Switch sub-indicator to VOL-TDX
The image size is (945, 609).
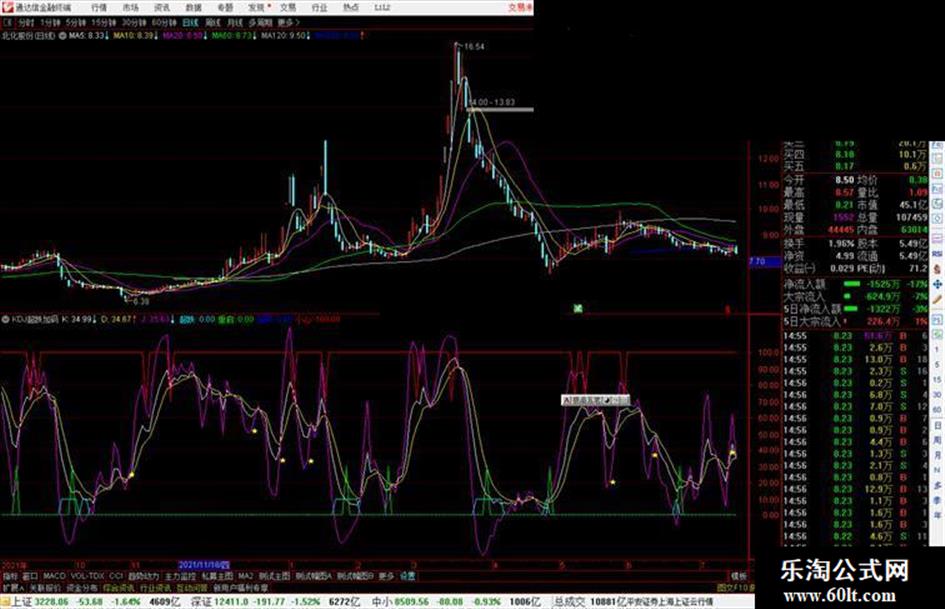pyautogui.click(x=87, y=576)
